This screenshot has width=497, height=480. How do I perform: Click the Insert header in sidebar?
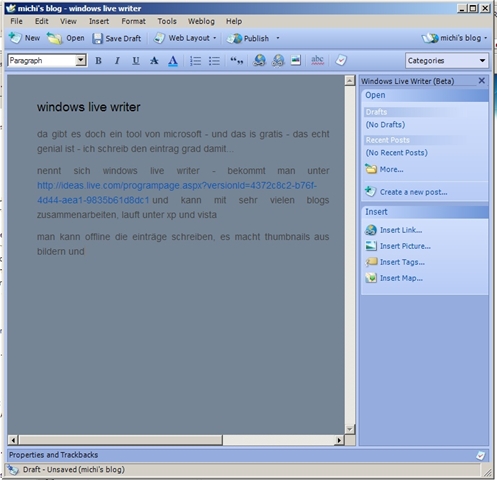(x=425, y=212)
